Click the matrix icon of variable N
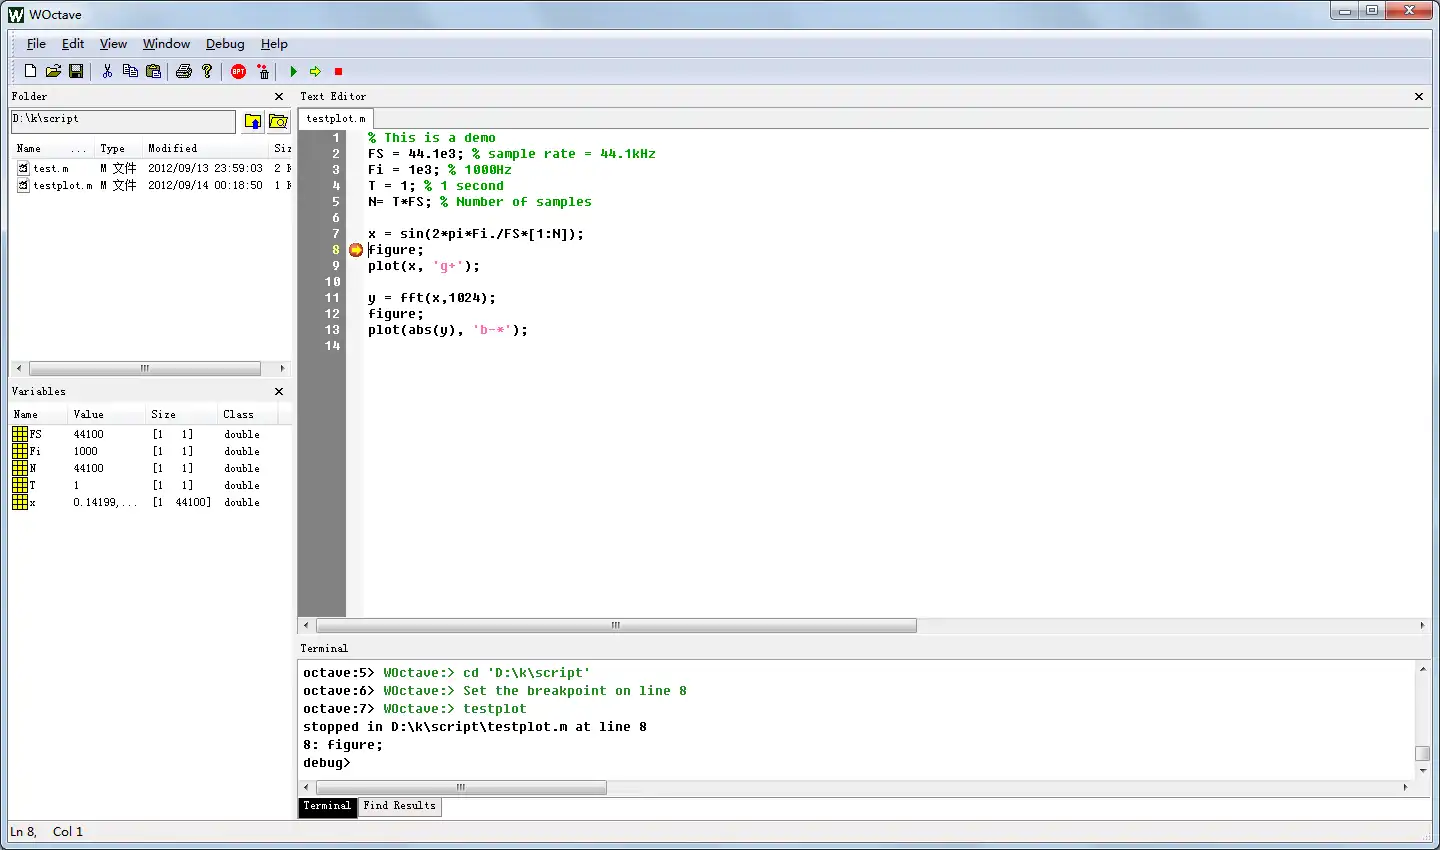 tap(20, 468)
